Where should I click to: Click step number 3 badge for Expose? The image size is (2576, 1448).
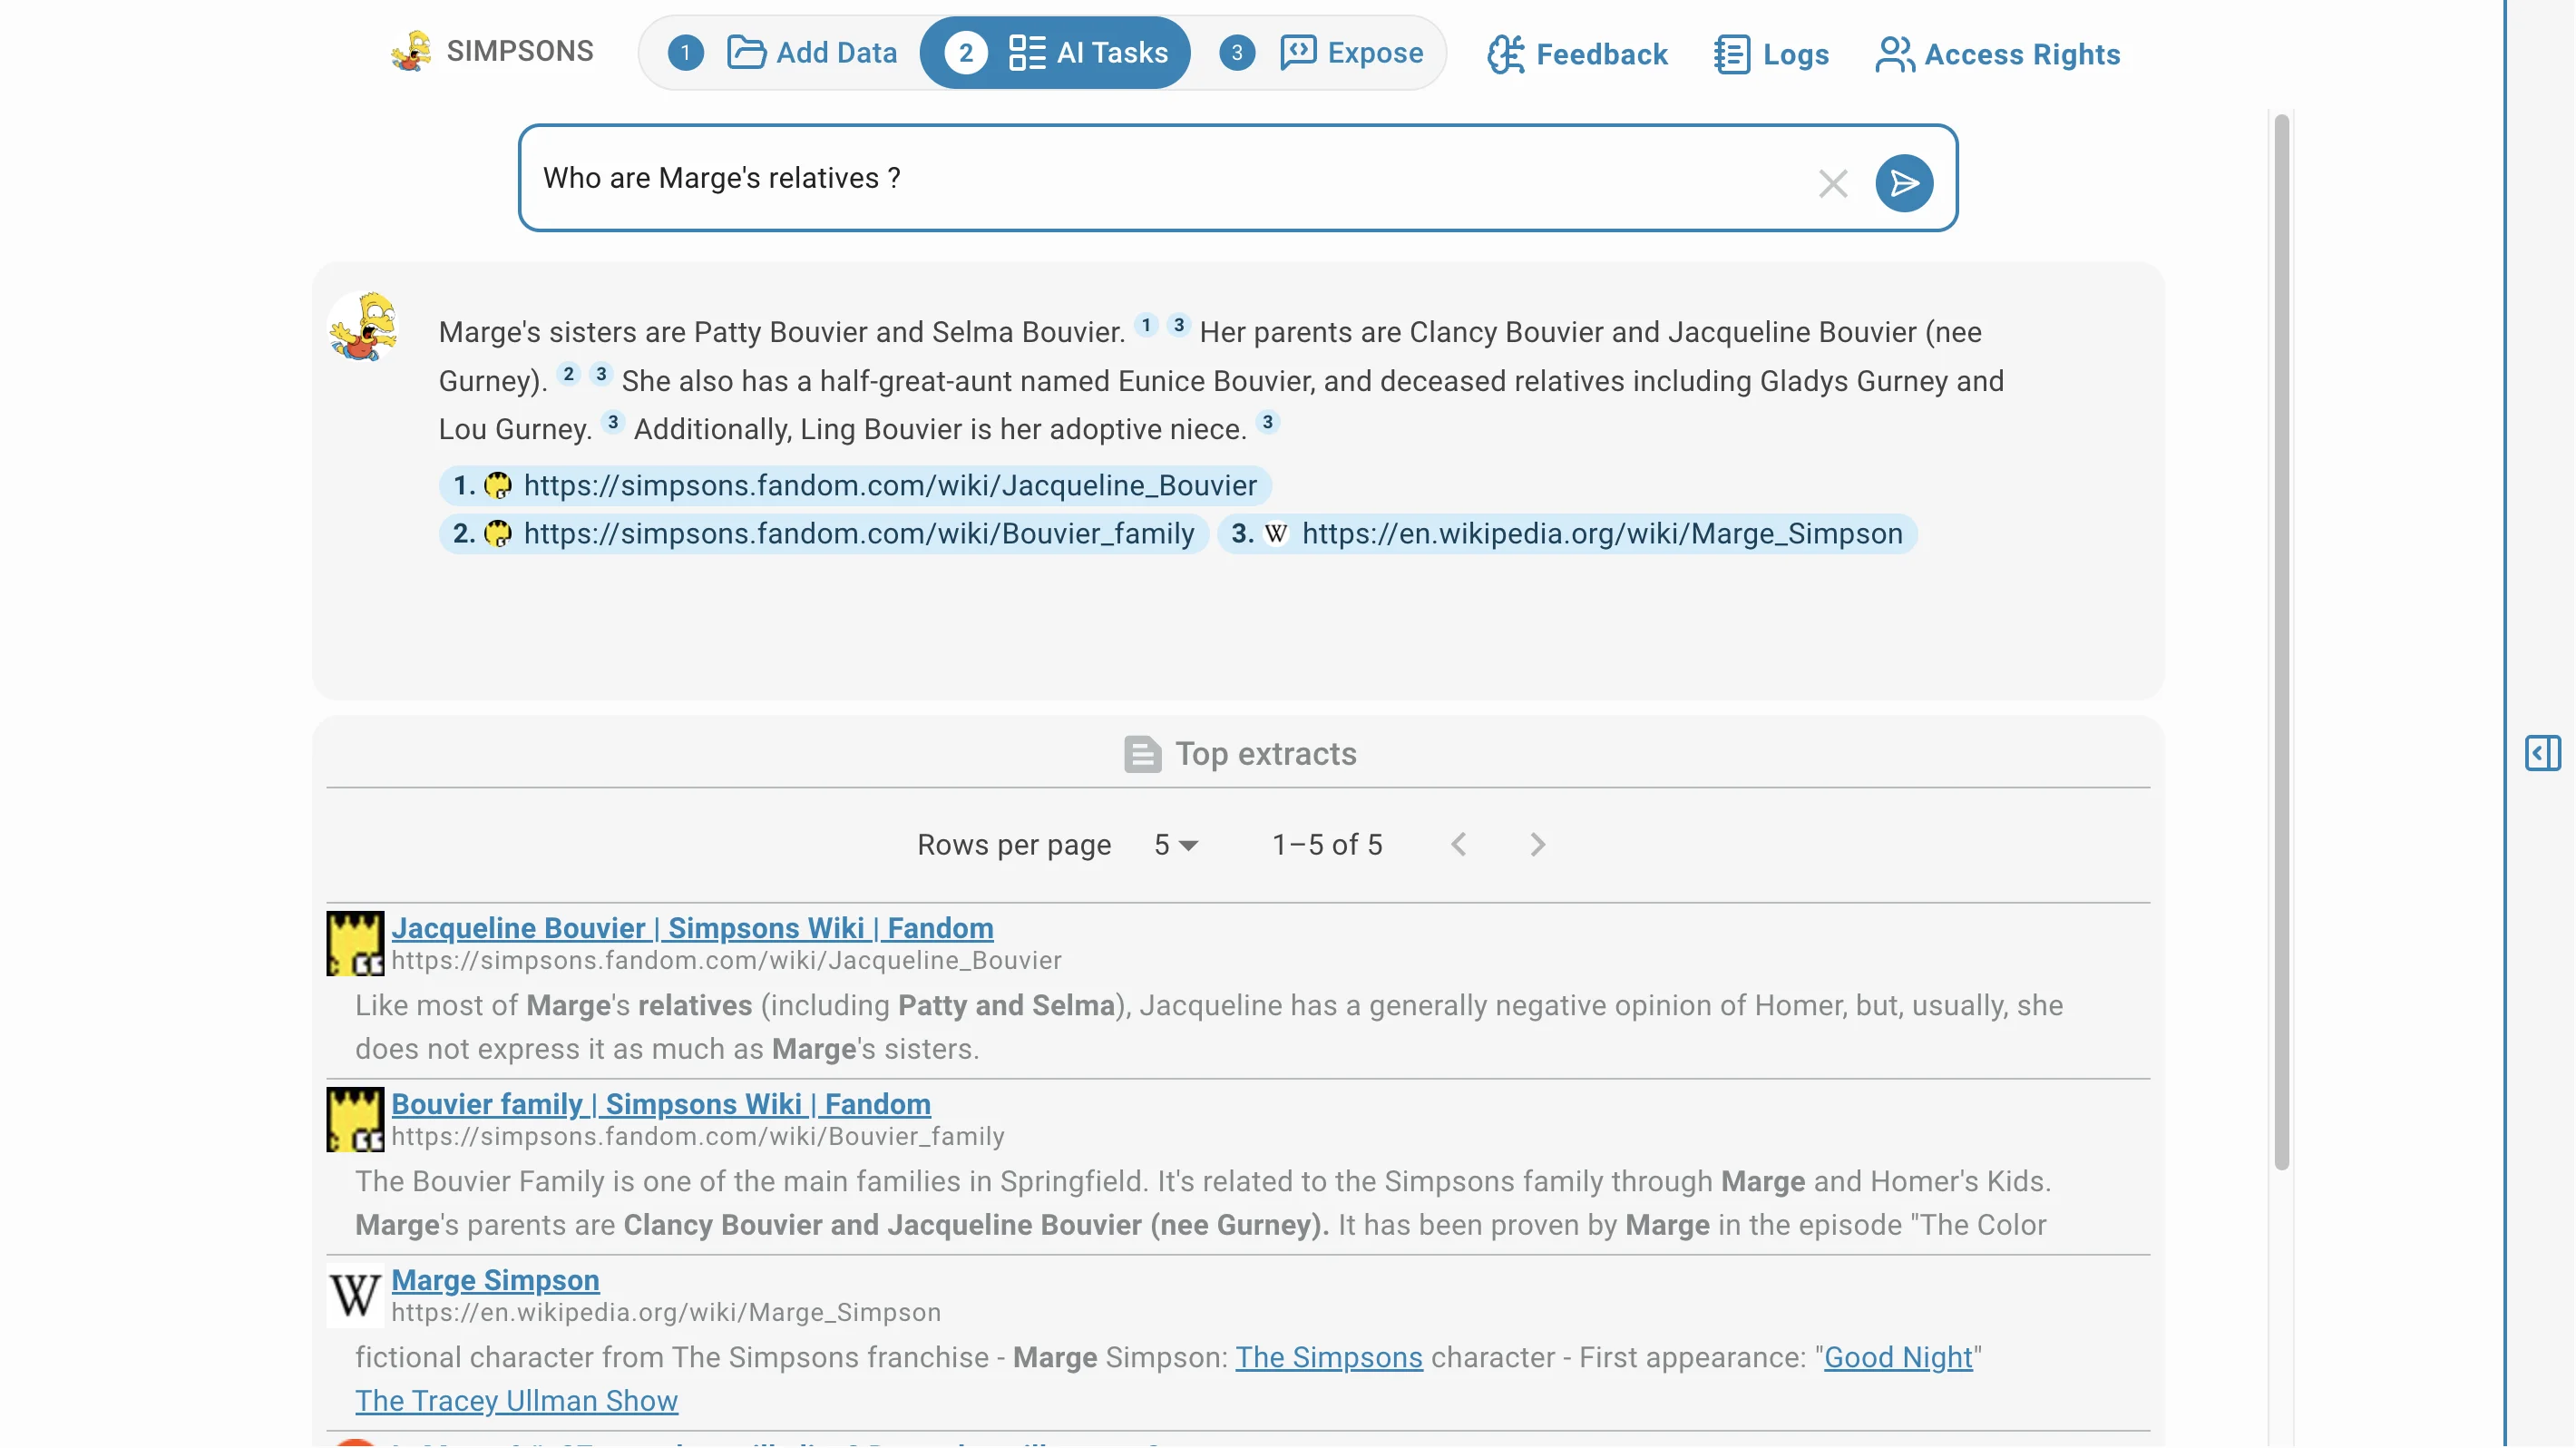(x=1237, y=52)
